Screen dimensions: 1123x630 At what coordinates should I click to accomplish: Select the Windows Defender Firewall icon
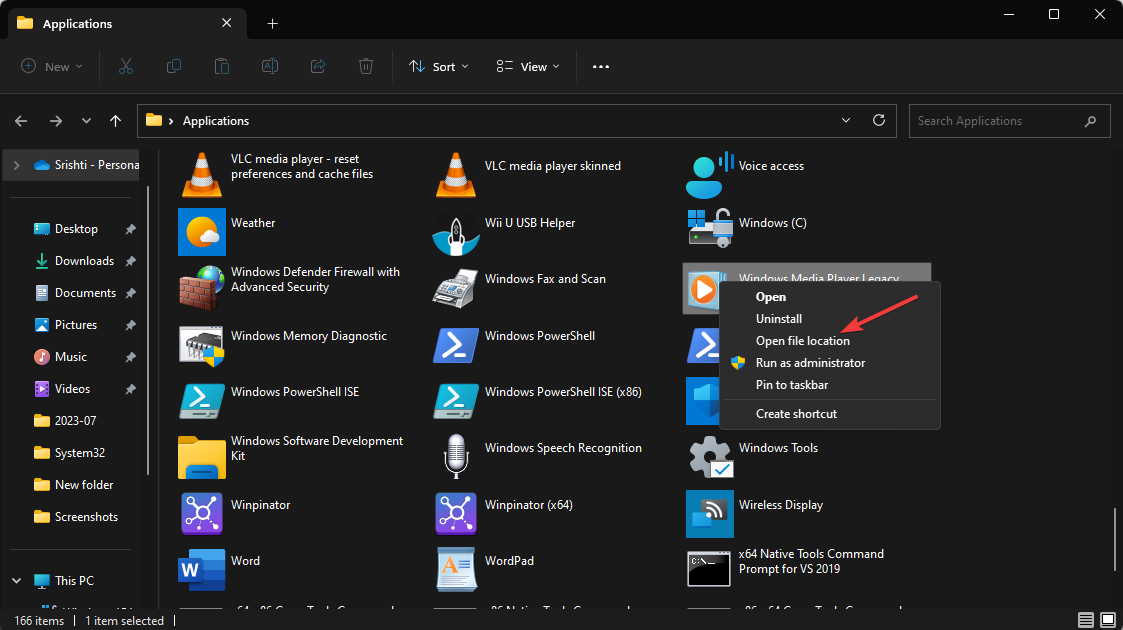(x=202, y=287)
